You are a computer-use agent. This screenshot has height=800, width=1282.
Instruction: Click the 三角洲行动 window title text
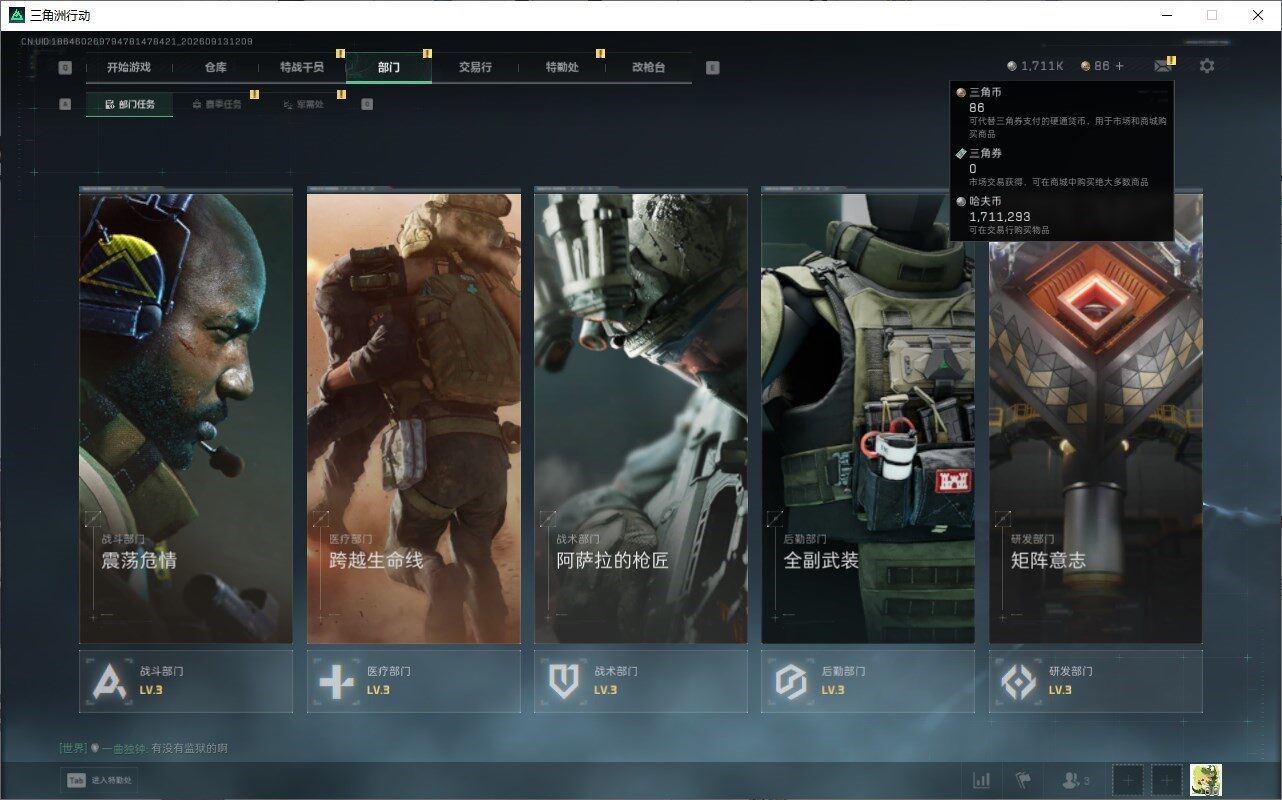click(60, 15)
